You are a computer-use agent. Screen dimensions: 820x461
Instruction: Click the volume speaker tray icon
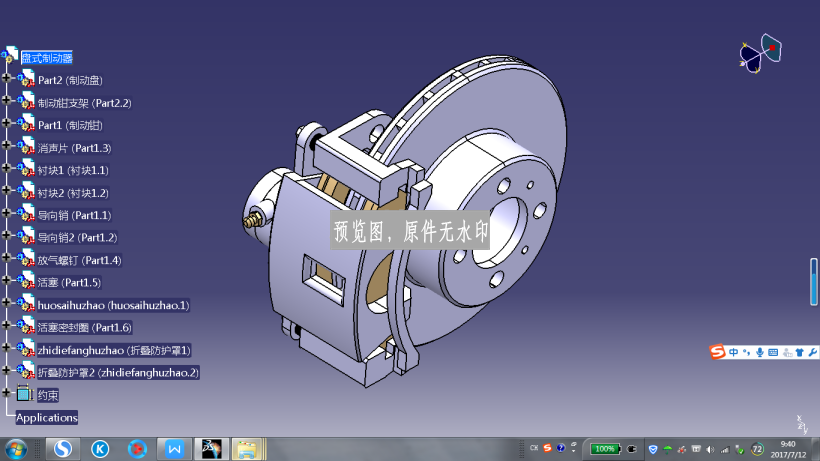point(710,449)
